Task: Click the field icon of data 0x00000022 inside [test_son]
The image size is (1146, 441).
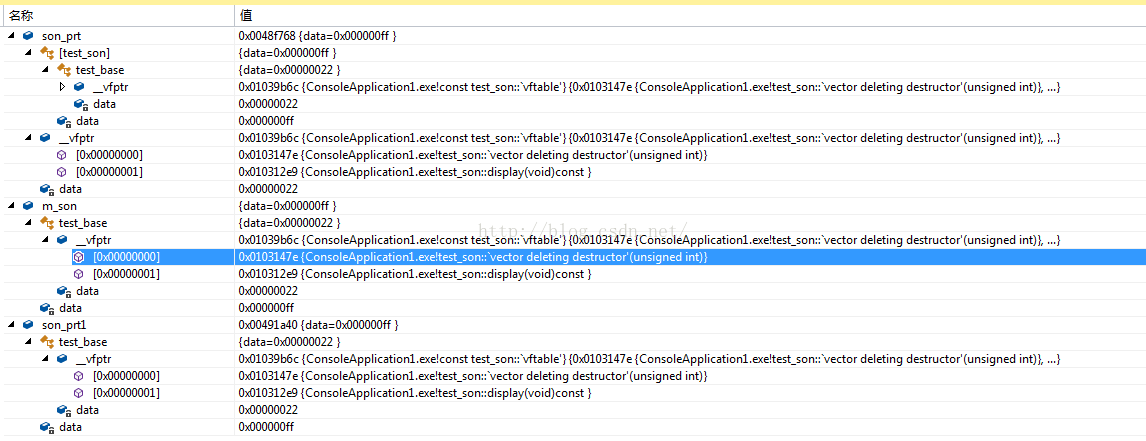Action: tap(81, 104)
